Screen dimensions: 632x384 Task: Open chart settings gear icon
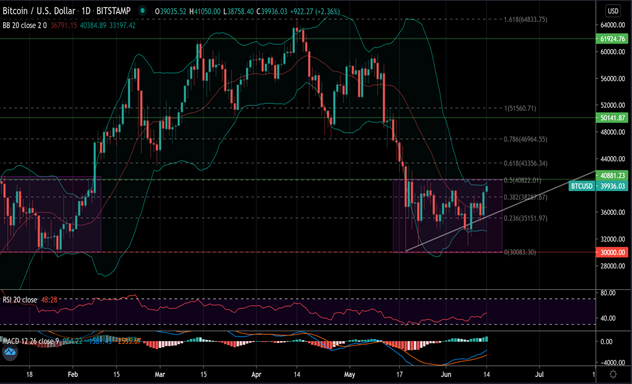tap(613, 374)
